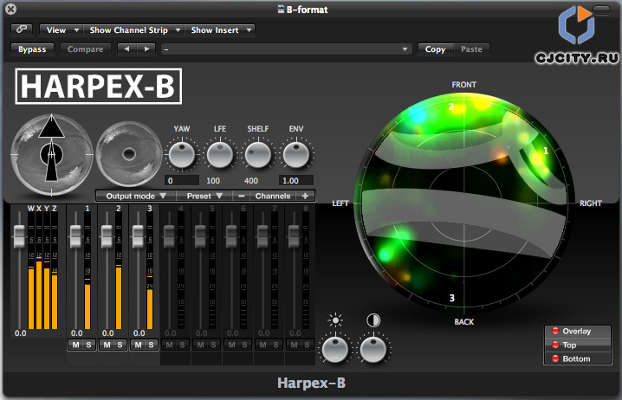The width and height of the screenshot is (622, 400).
Task: Mute channel 1 with M button
Action: [x=75, y=345]
